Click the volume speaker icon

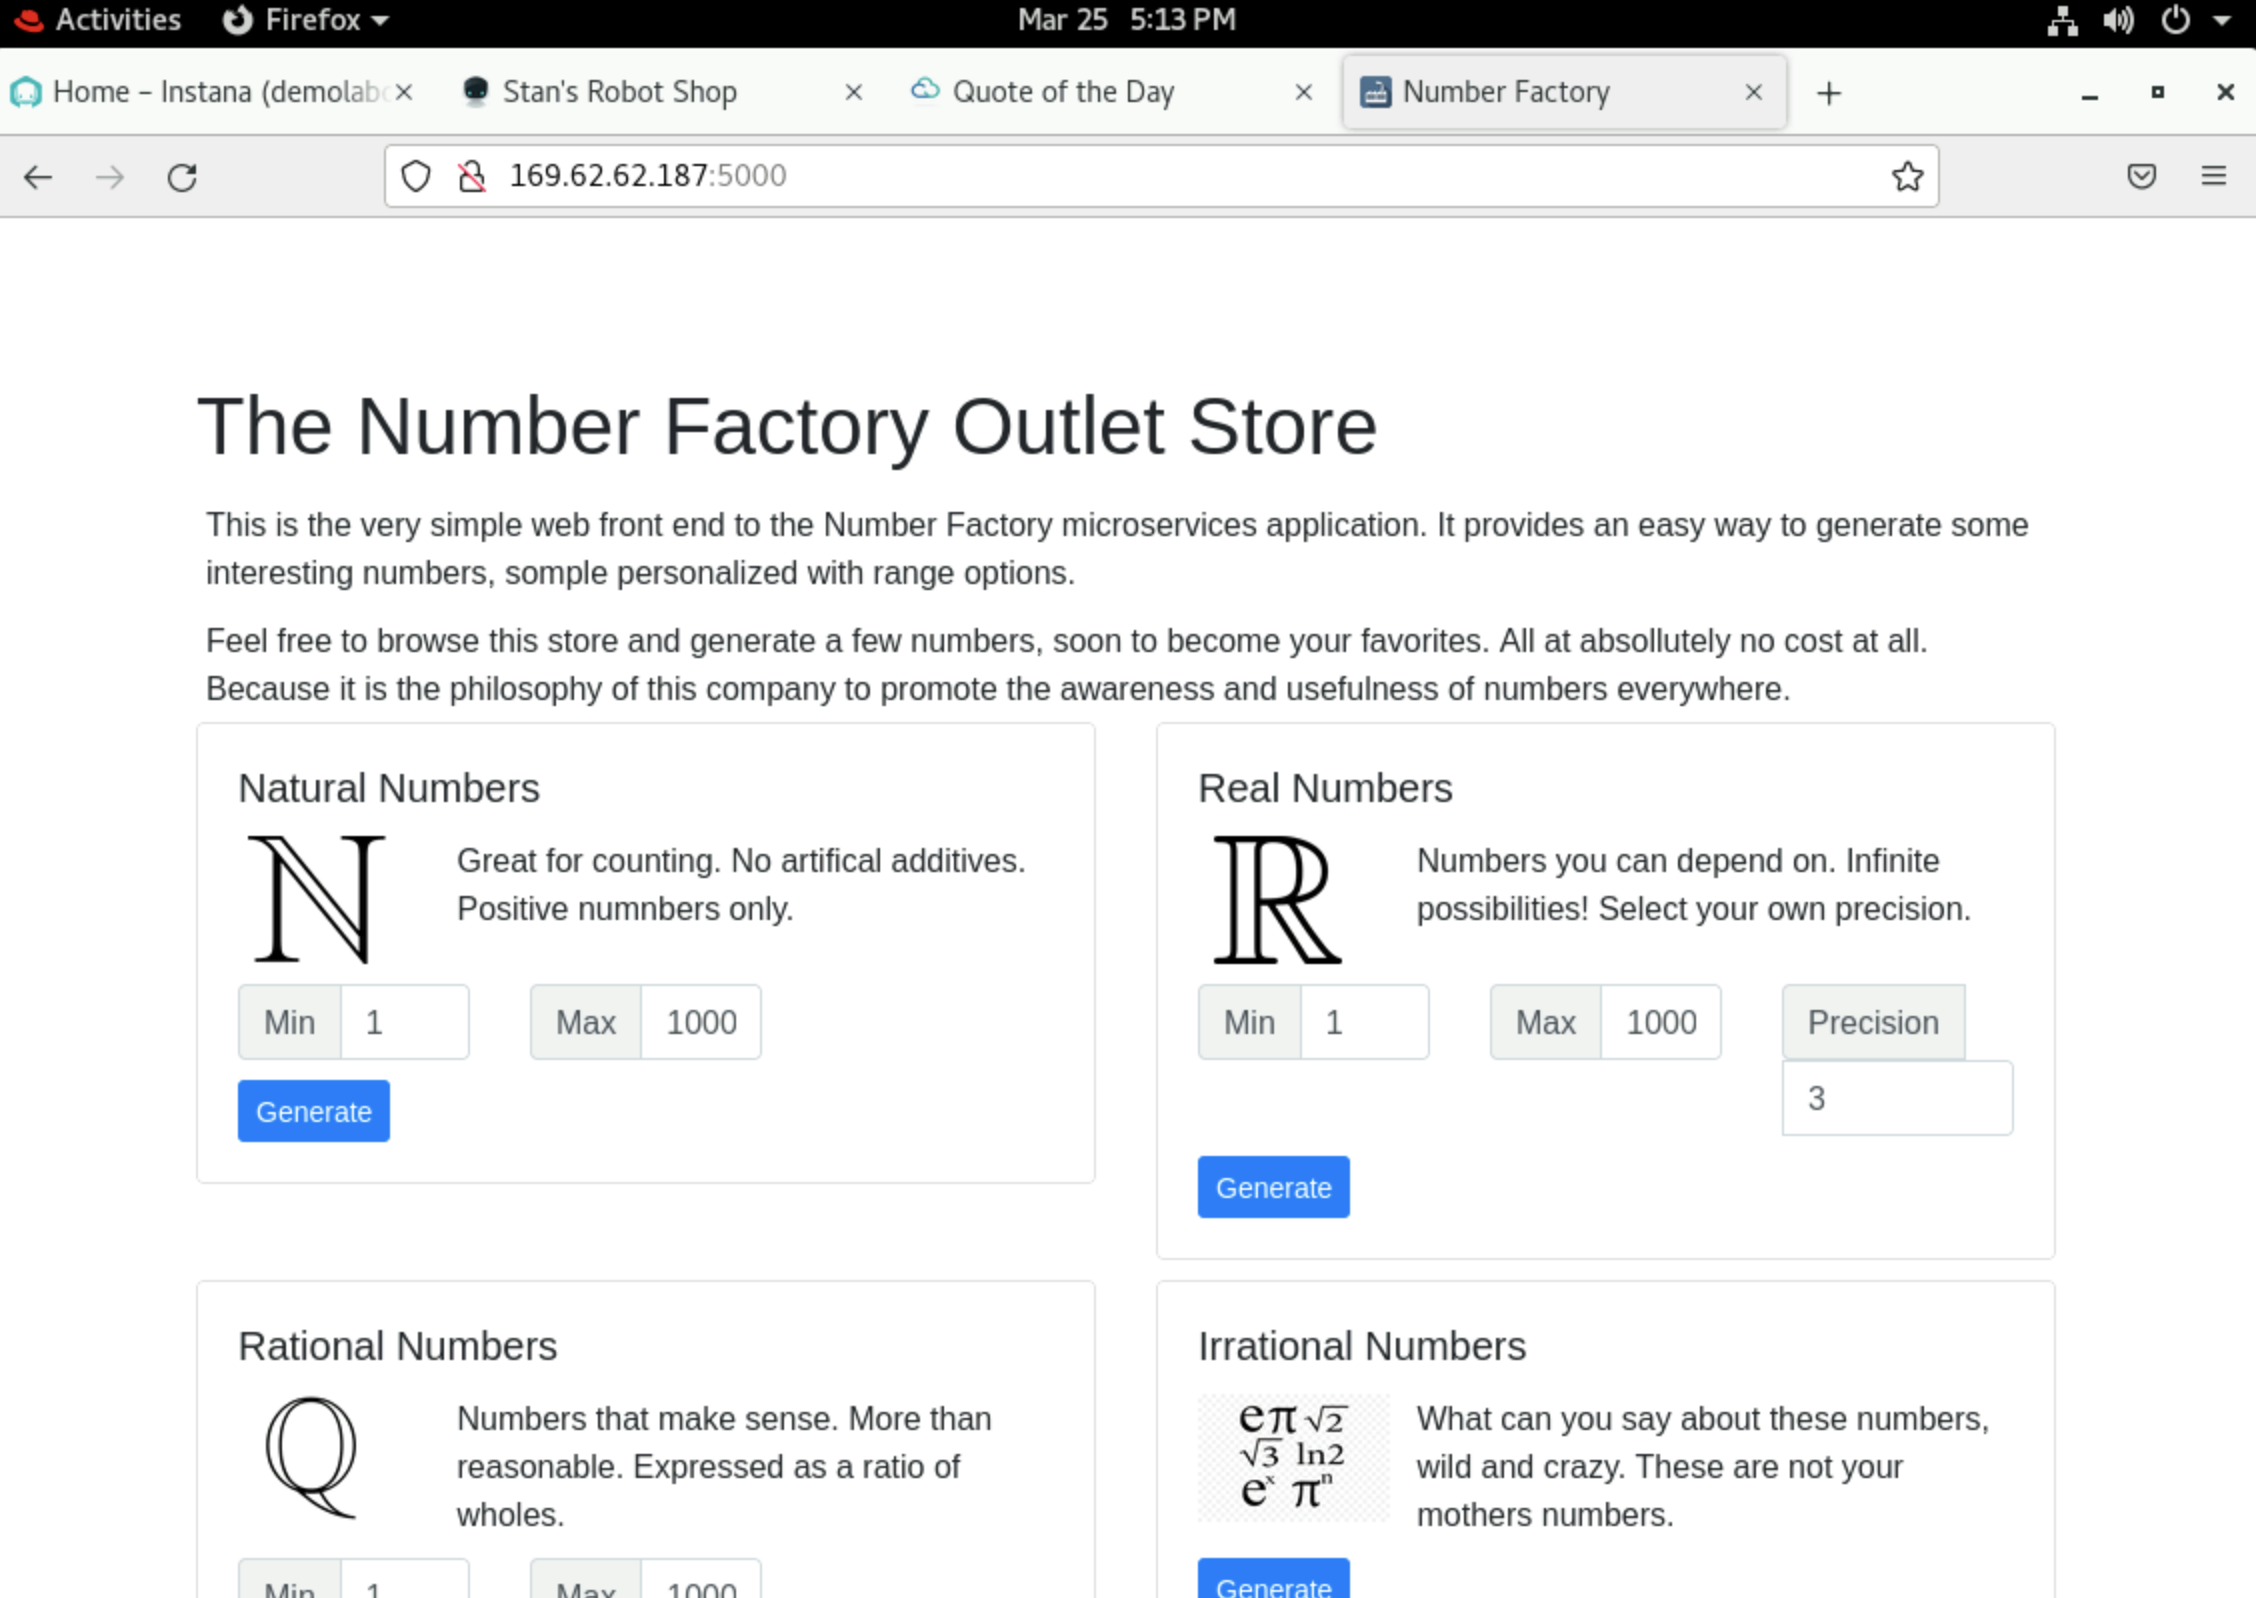coord(2118,20)
